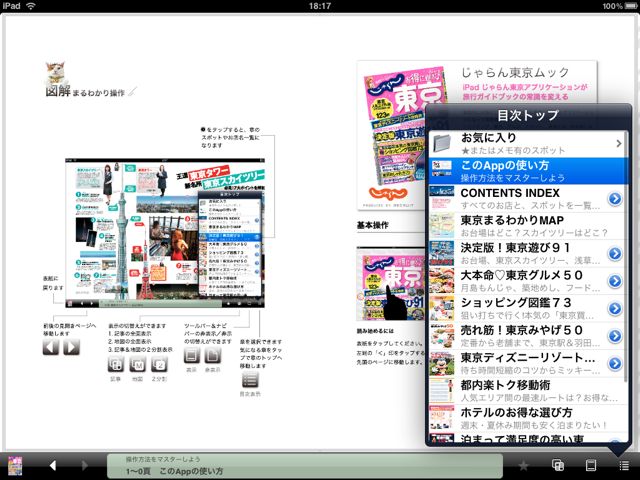Click the left arrow illustration under 前後の見開きページへ

(51, 347)
